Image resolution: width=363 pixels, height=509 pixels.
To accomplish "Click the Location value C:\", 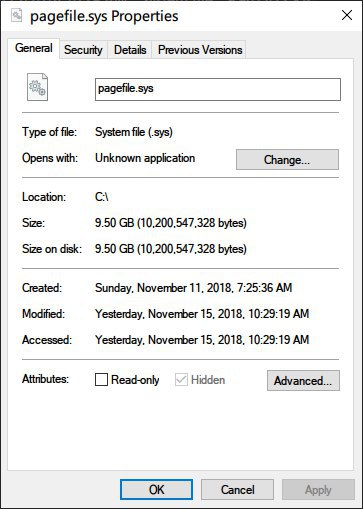I will pyautogui.click(x=102, y=197).
